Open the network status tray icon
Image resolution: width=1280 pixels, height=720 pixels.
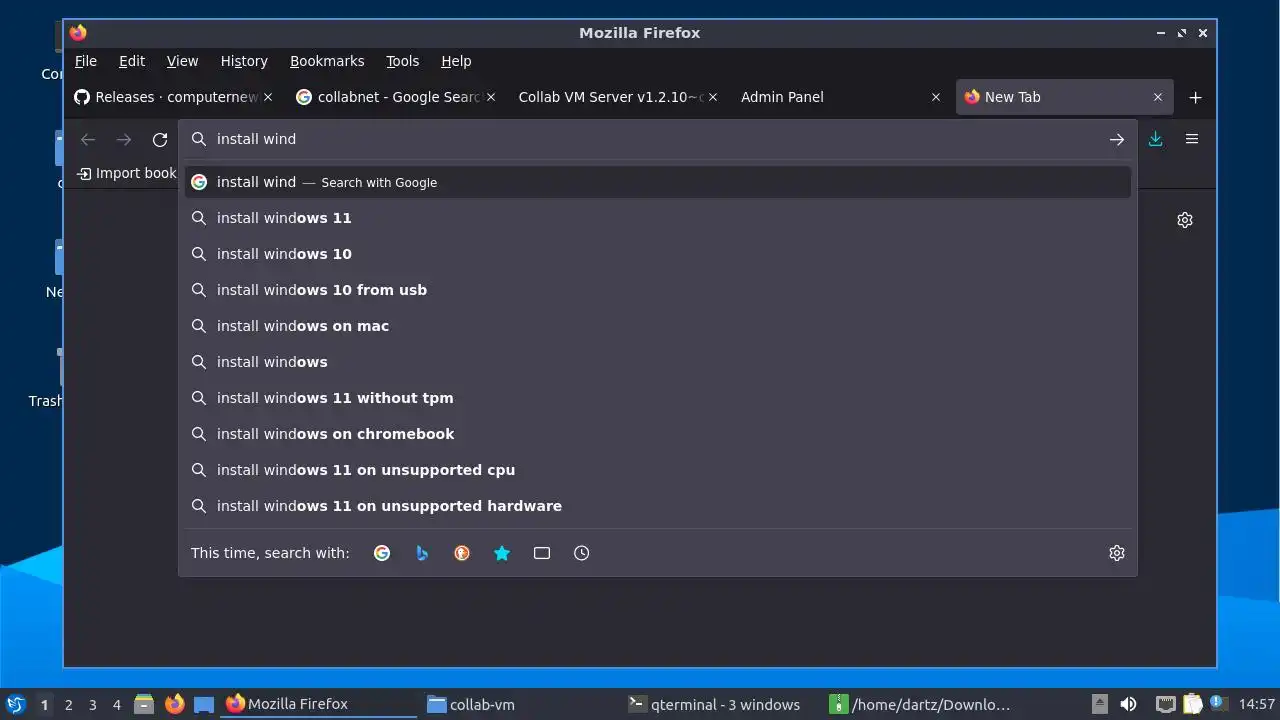[x=1165, y=704]
